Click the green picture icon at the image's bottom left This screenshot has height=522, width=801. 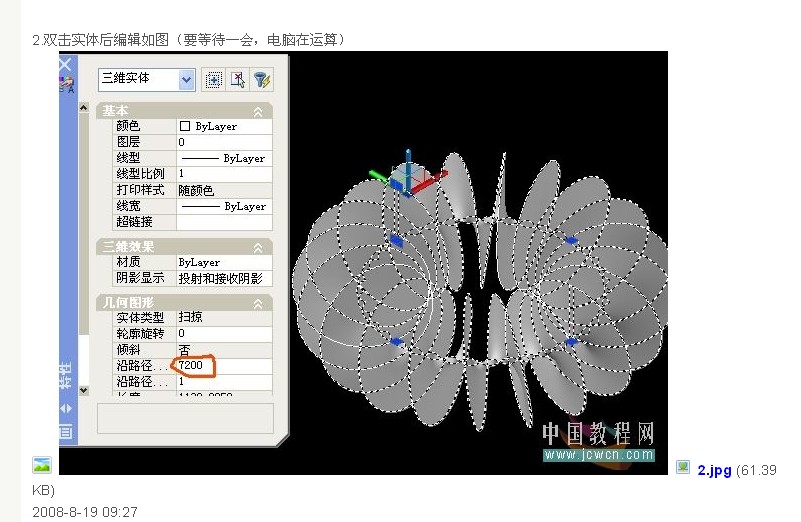(x=41, y=465)
